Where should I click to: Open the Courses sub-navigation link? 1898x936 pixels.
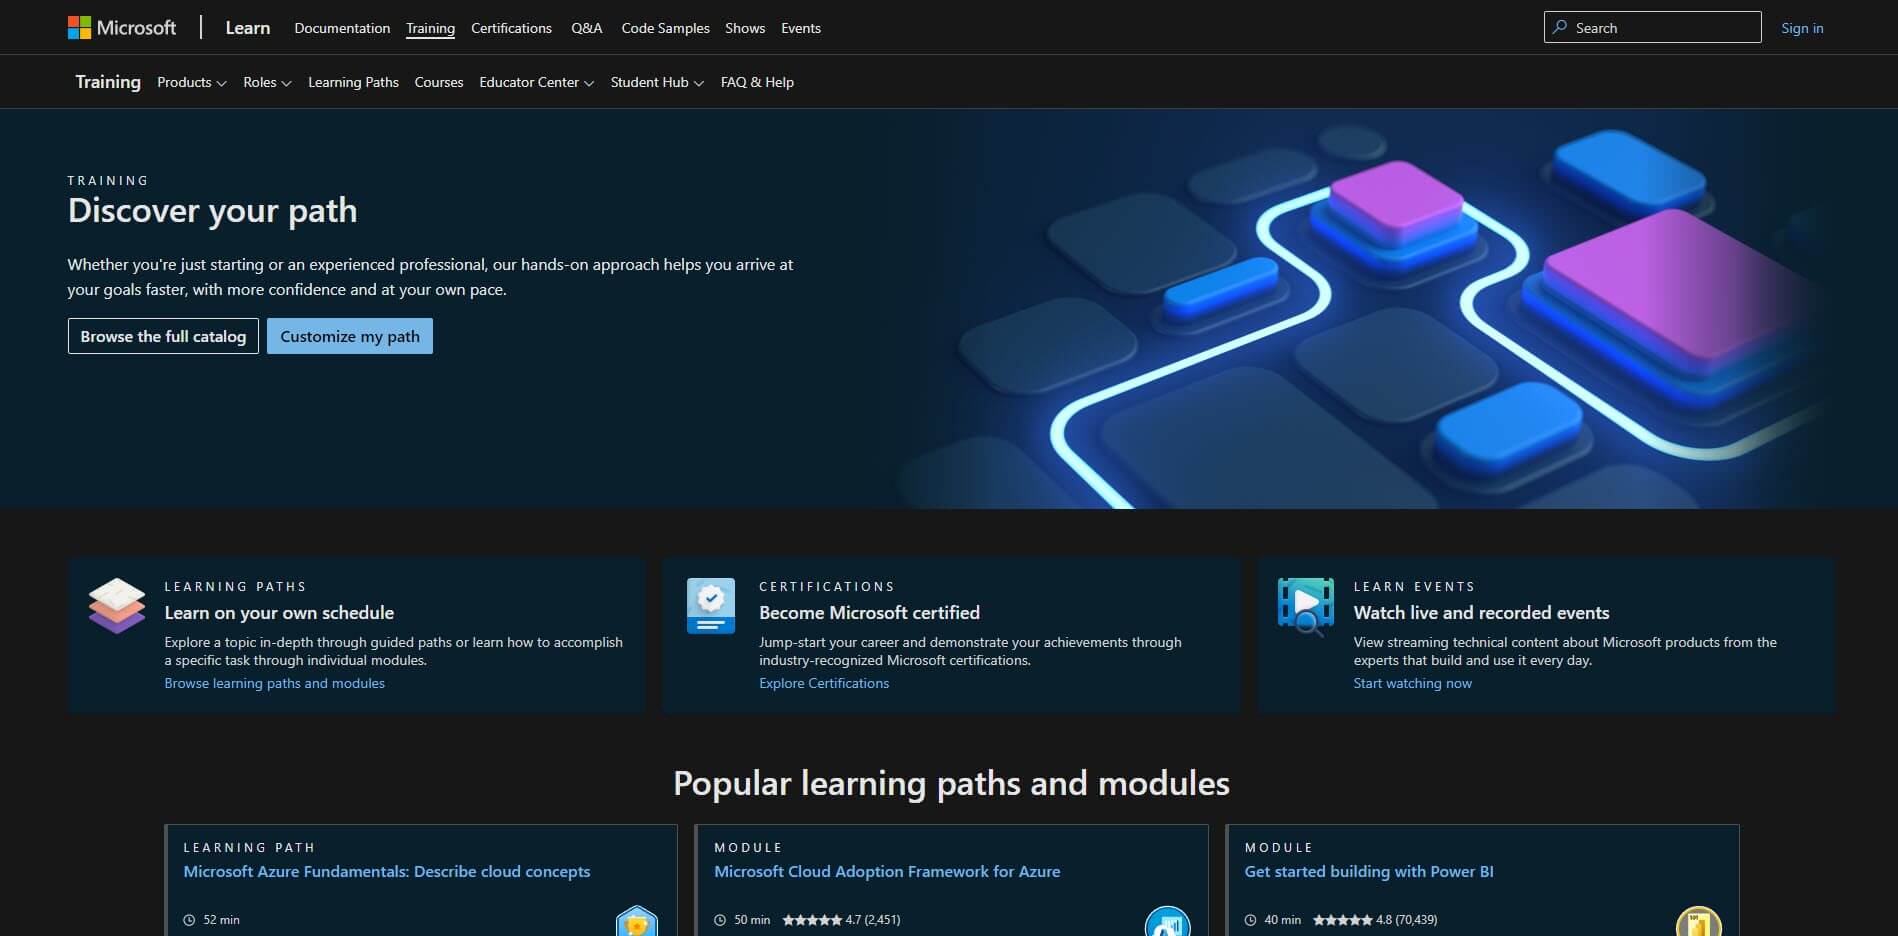click(x=439, y=82)
